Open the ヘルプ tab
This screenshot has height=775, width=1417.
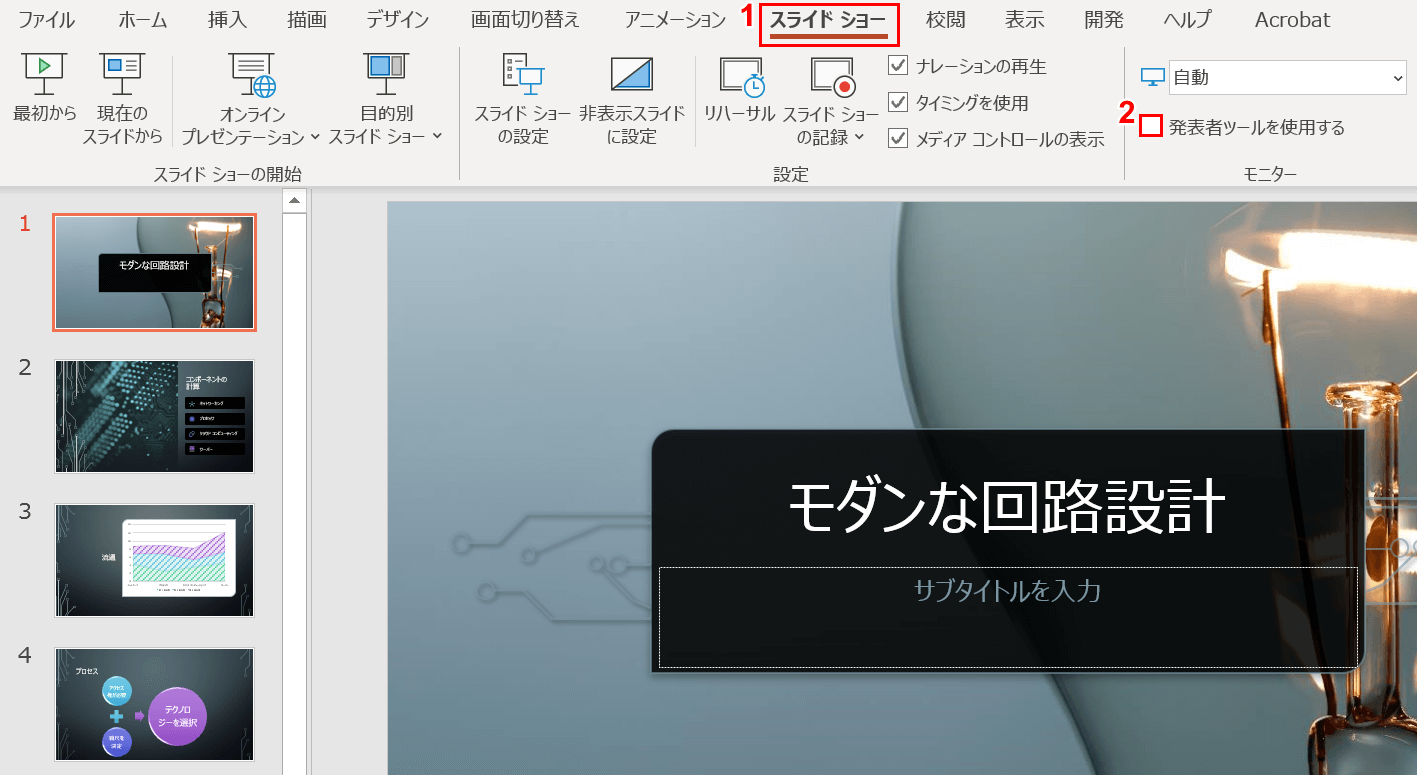pyautogui.click(x=1188, y=20)
